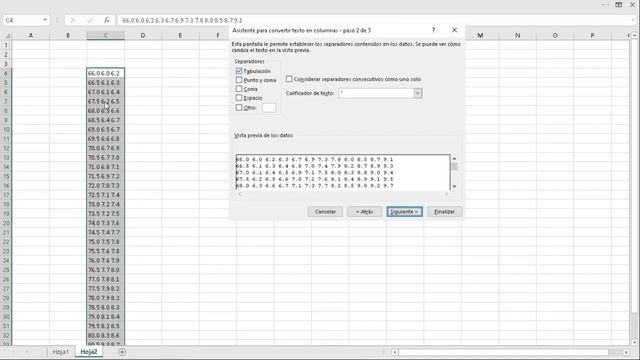Click the Finalizar button
Image resolution: width=640 pixels, height=360 pixels.
[x=444, y=211]
